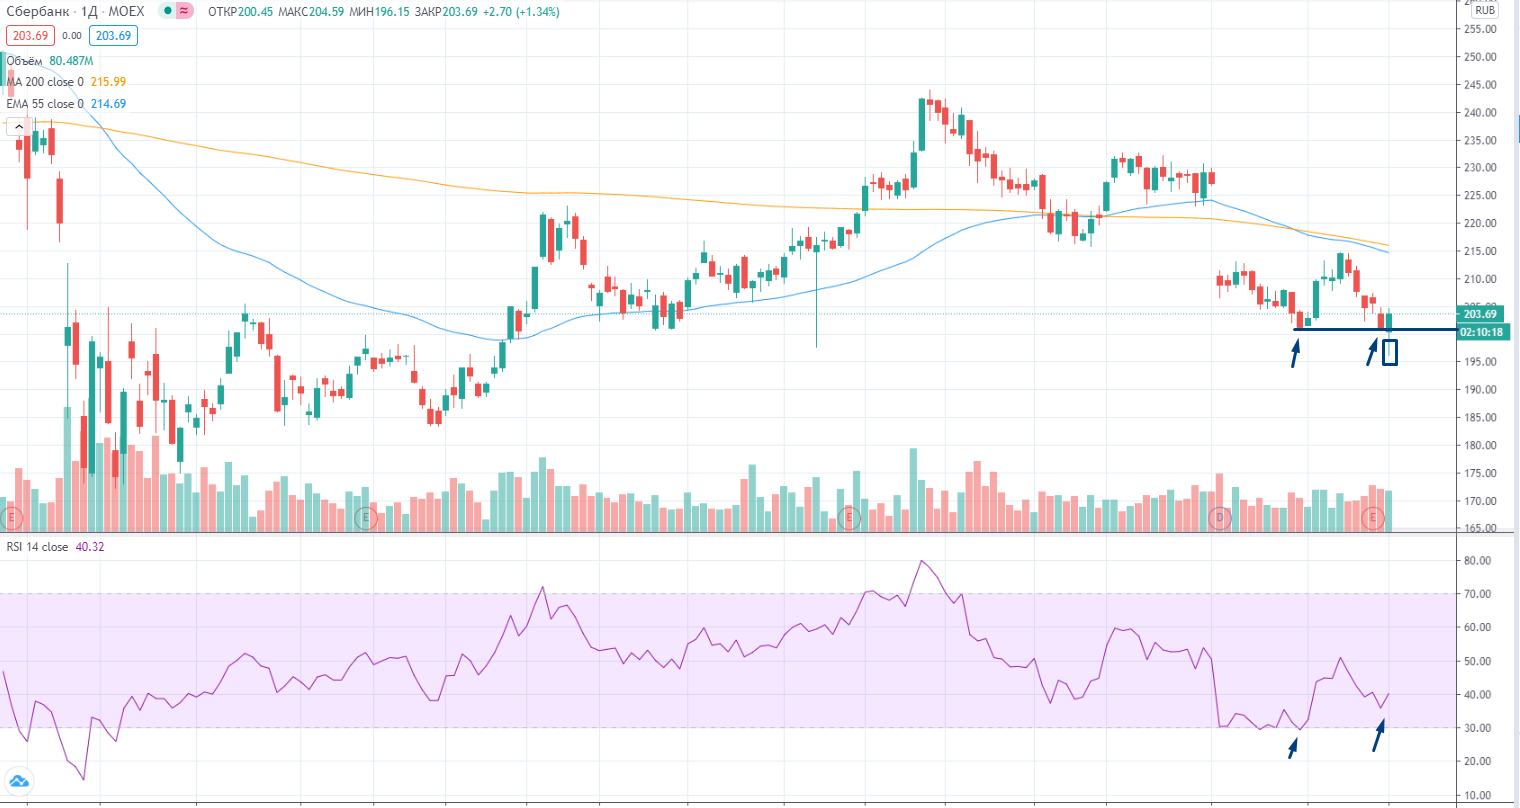Image resolution: width=1520 pixels, height=808 pixels.
Task: Click the dividend 'D' marker on the time axis
Action: click(x=1219, y=517)
